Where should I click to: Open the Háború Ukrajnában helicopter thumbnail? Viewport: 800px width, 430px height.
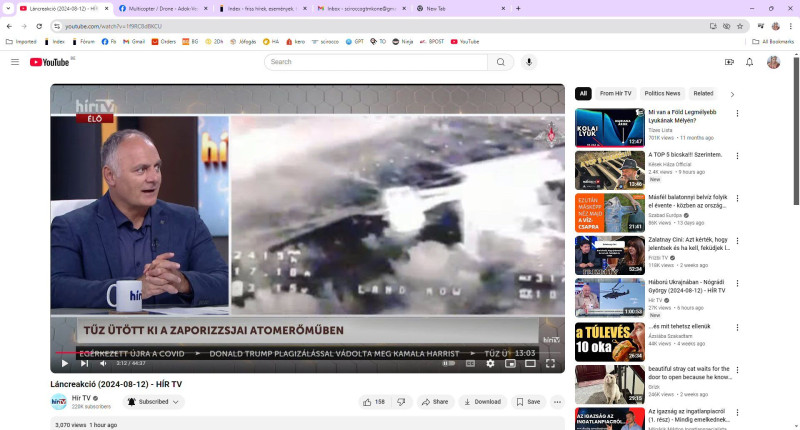click(x=610, y=297)
